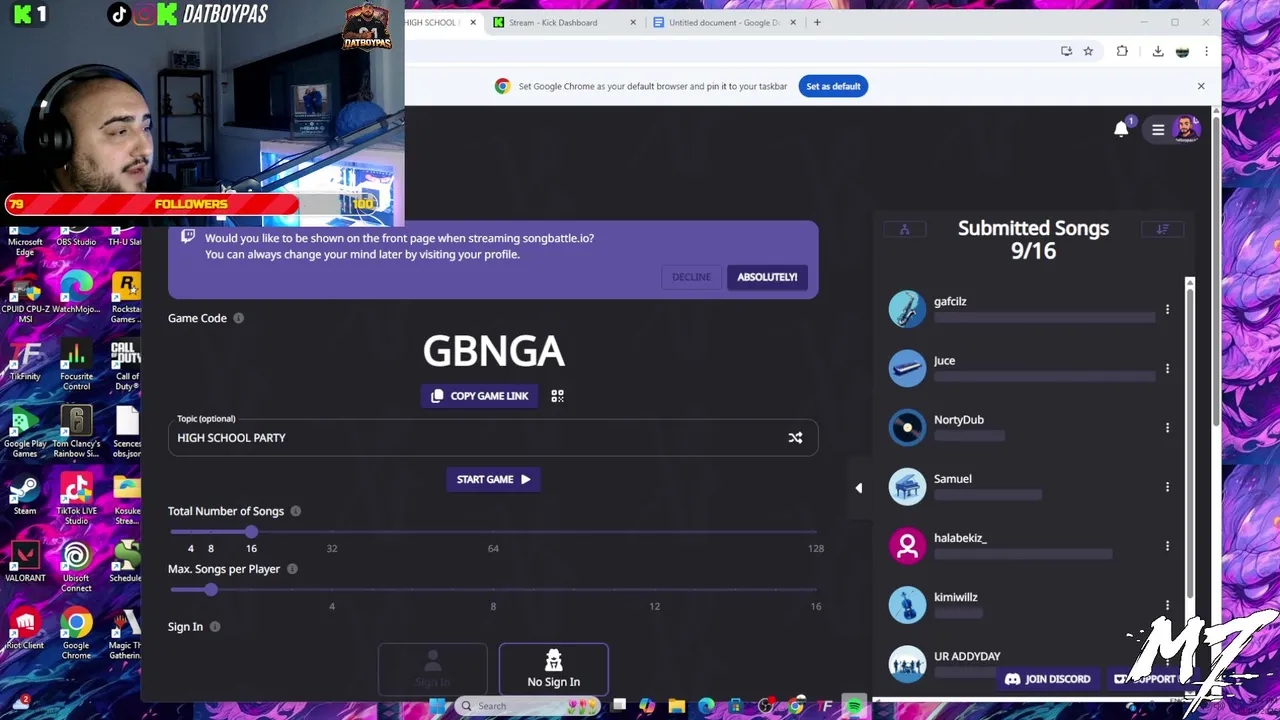Click the QR code icon next to Copy Game Link

557,396
